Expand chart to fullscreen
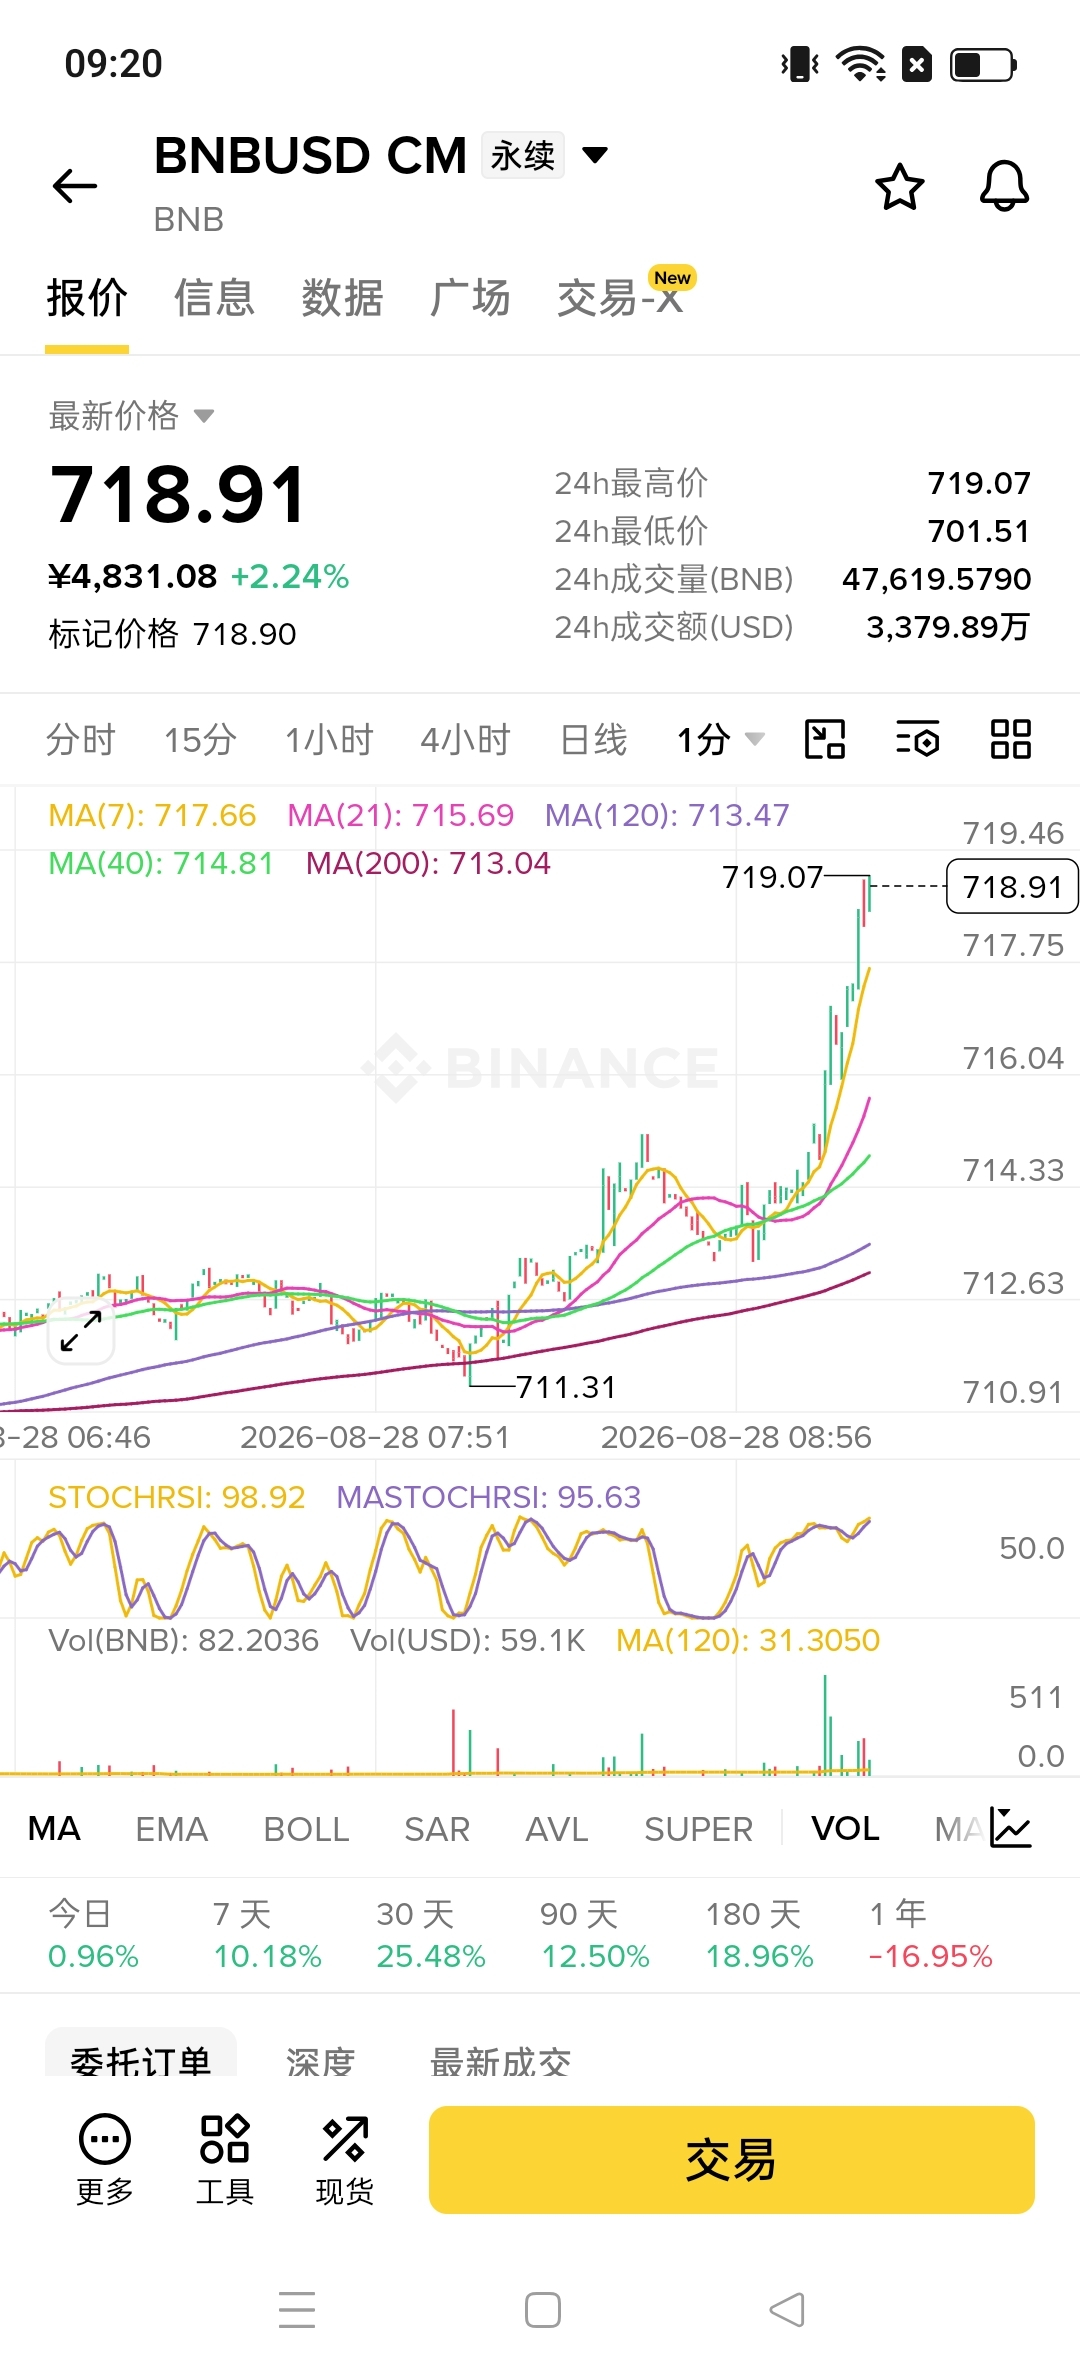1080x2376 pixels. pyautogui.click(x=81, y=1331)
